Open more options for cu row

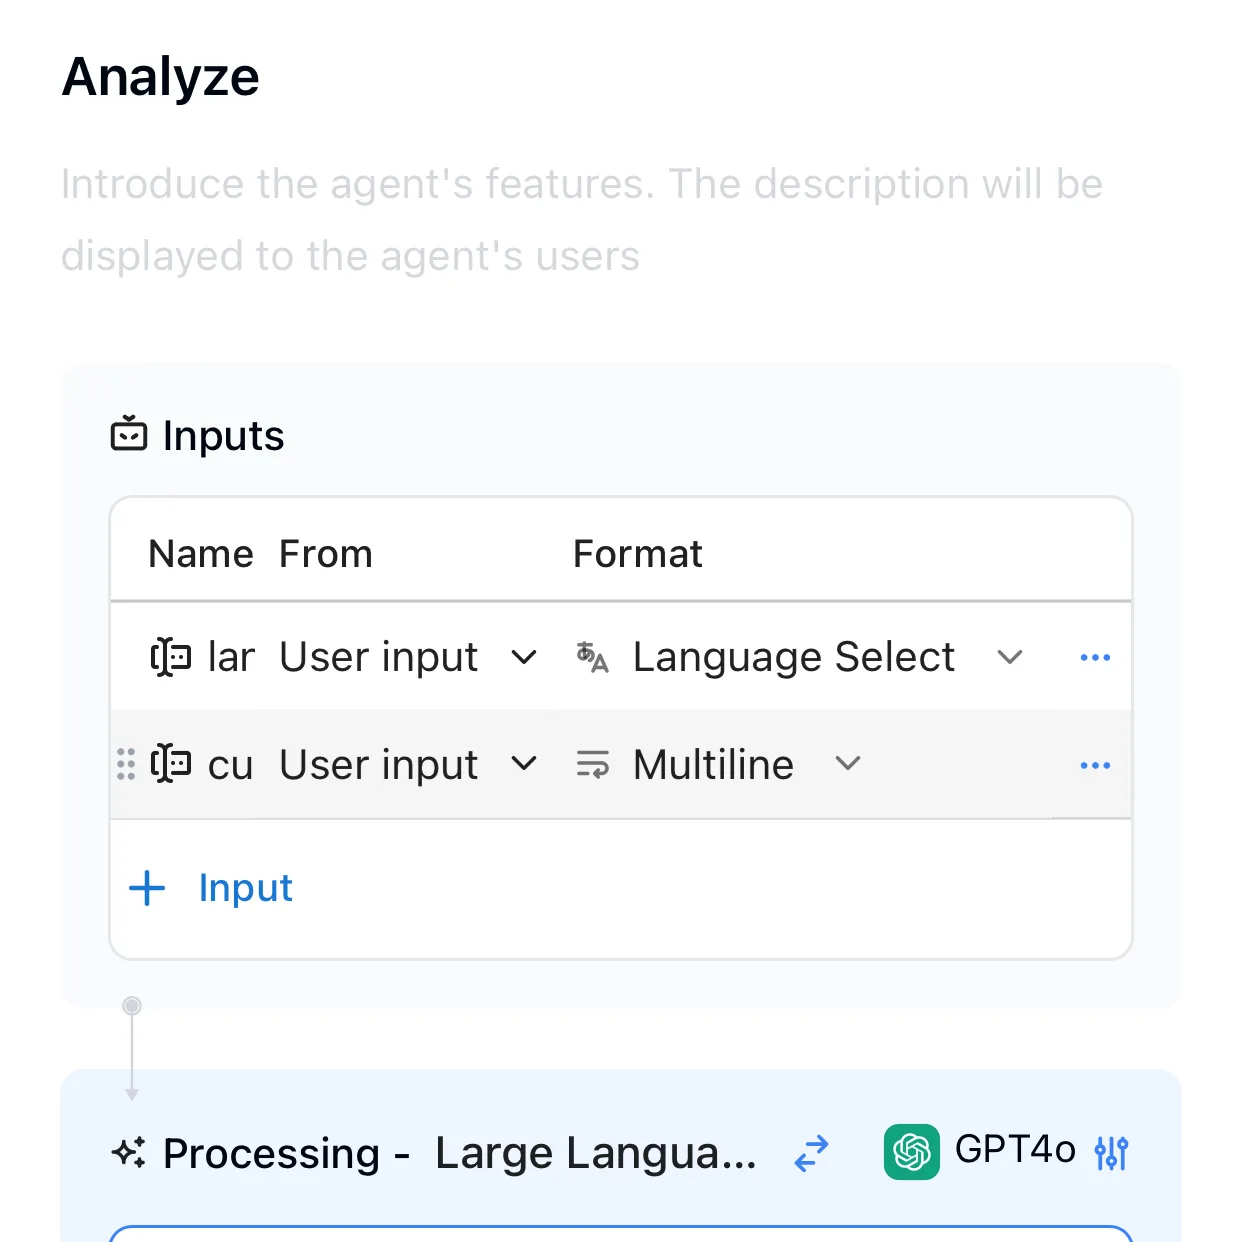pyautogui.click(x=1095, y=766)
